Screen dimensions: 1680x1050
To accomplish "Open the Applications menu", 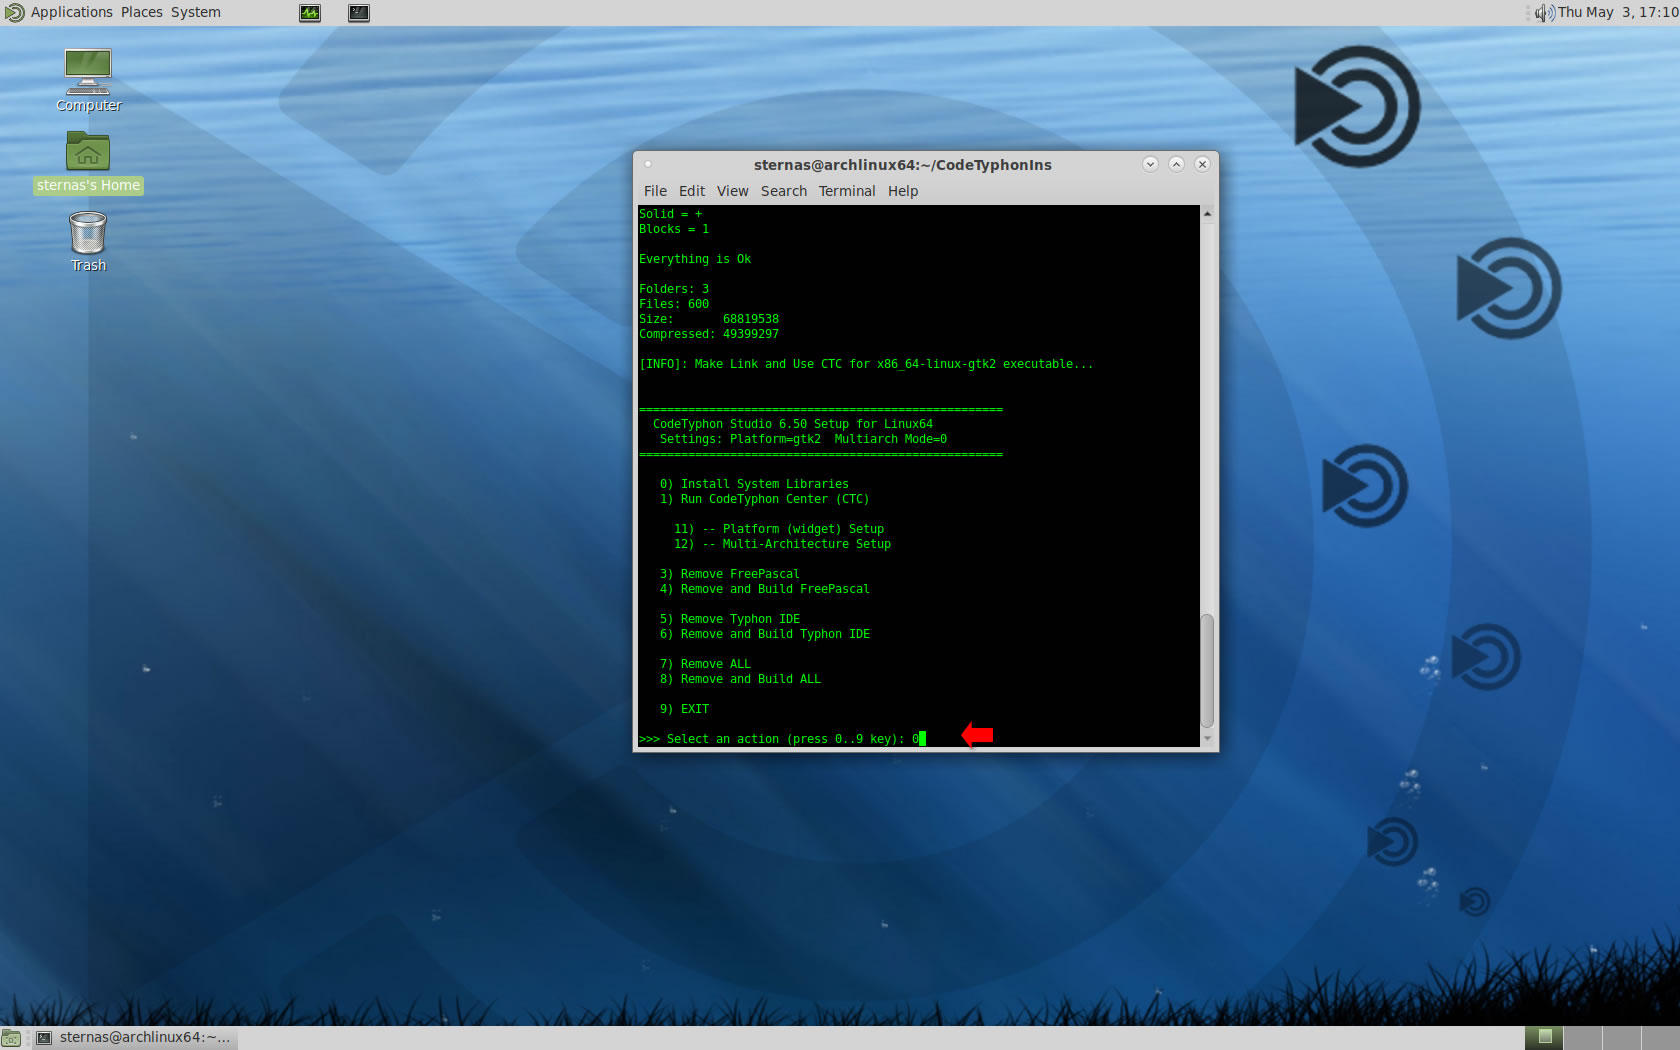I will pos(71,12).
